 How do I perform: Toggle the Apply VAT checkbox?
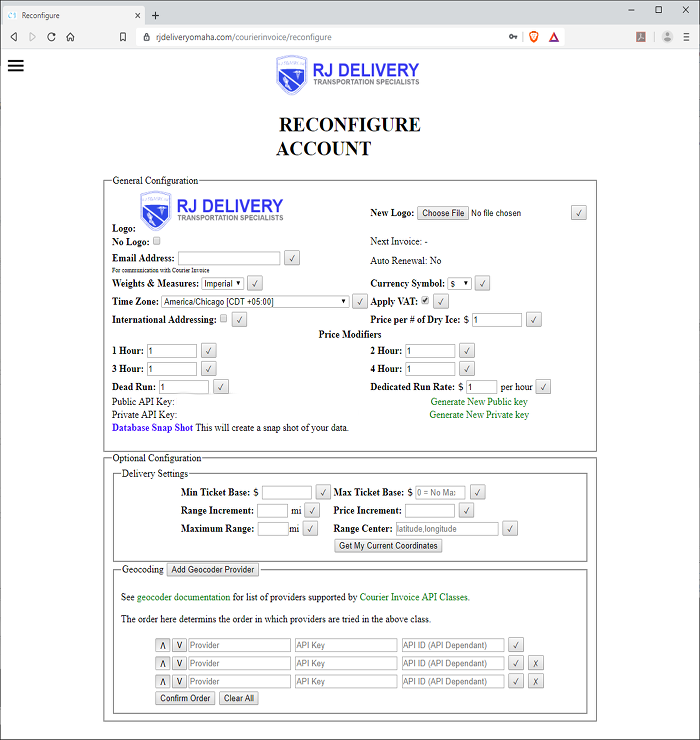(x=425, y=301)
